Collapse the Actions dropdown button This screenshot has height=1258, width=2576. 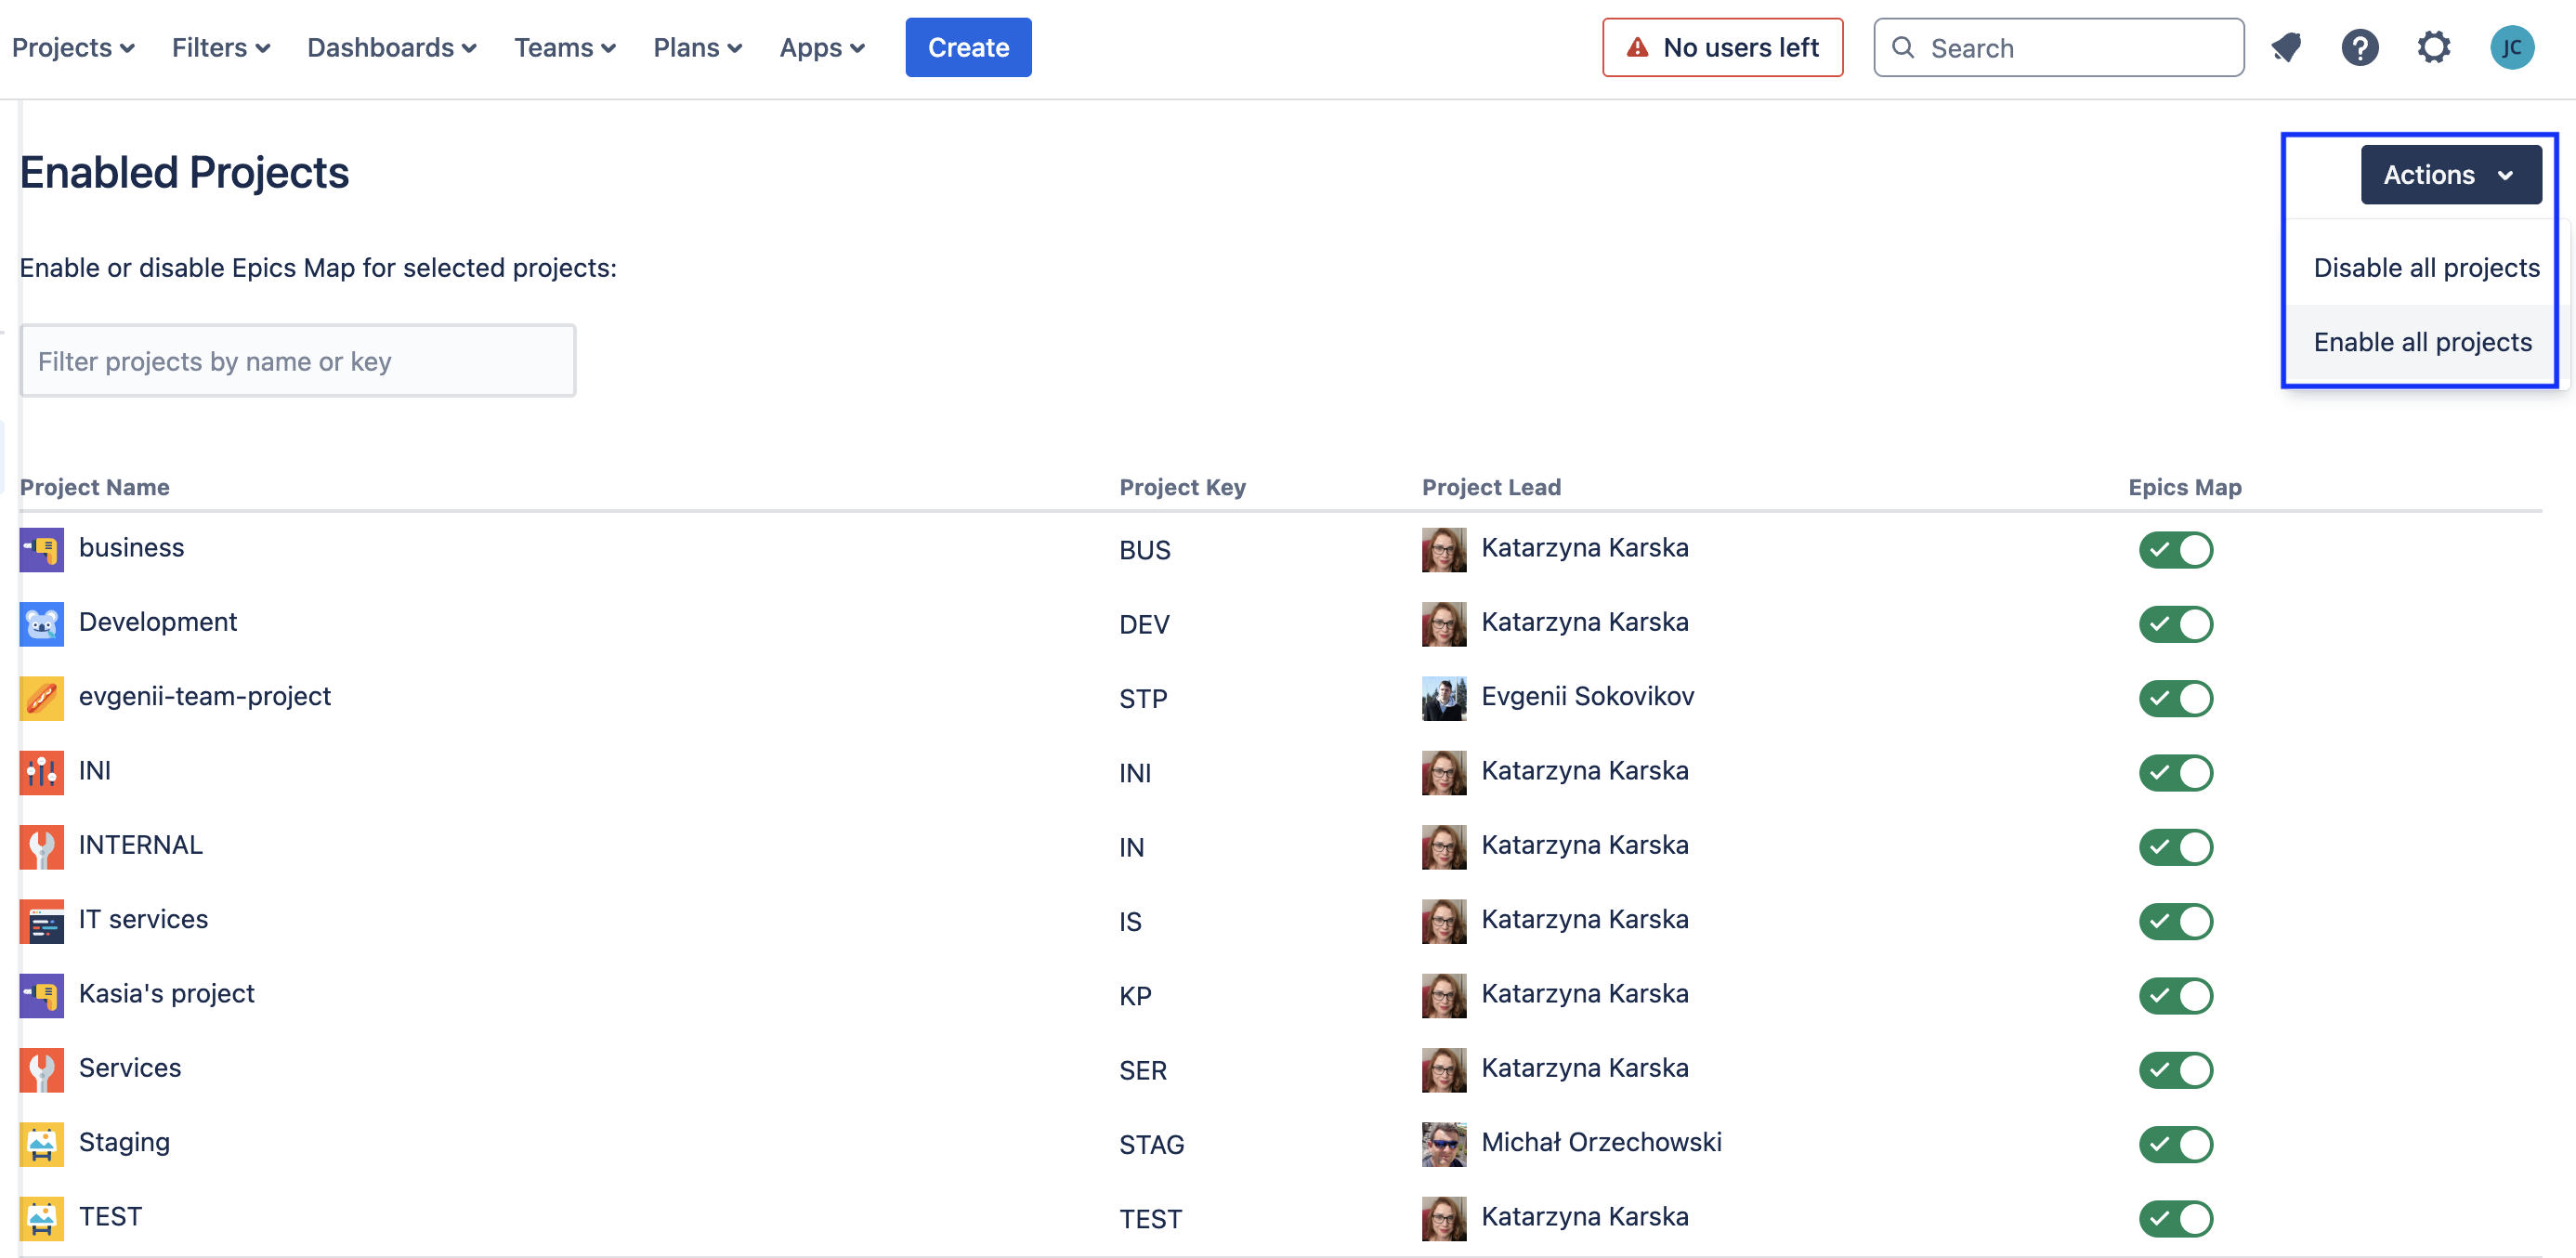coord(2450,174)
